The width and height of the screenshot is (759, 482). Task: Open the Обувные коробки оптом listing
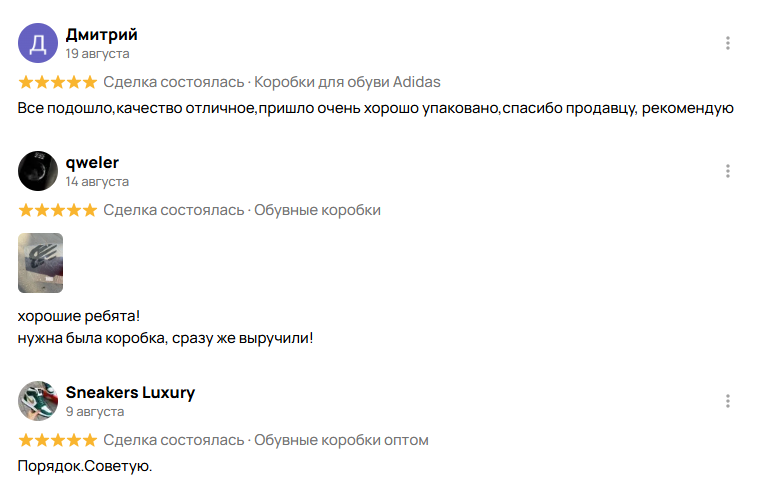coord(341,440)
